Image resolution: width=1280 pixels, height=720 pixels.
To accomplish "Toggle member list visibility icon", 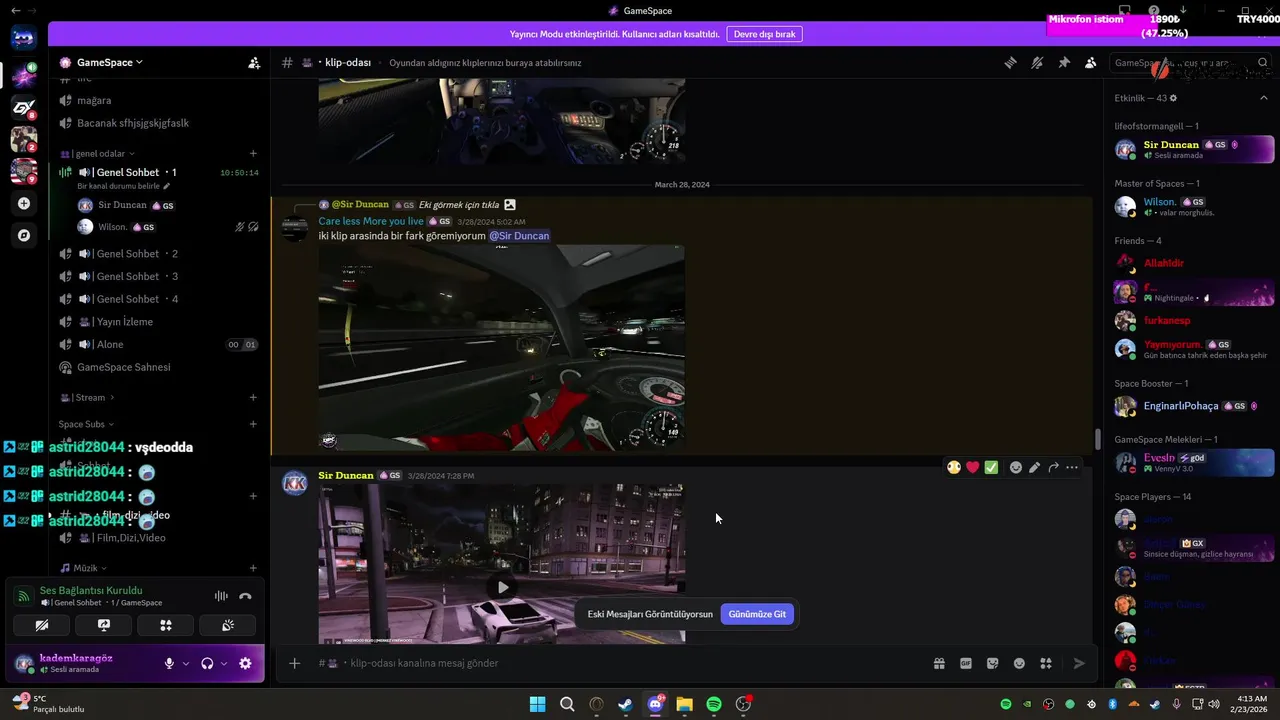I will pyautogui.click(x=1091, y=62).
